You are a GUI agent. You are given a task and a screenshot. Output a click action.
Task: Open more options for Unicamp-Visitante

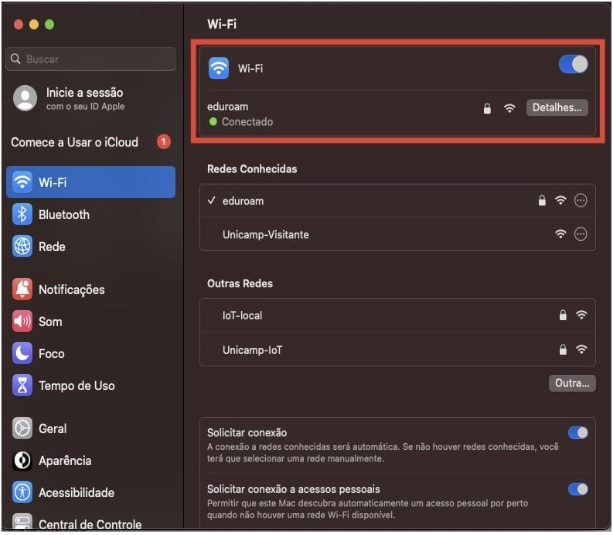tap(581, 234)
